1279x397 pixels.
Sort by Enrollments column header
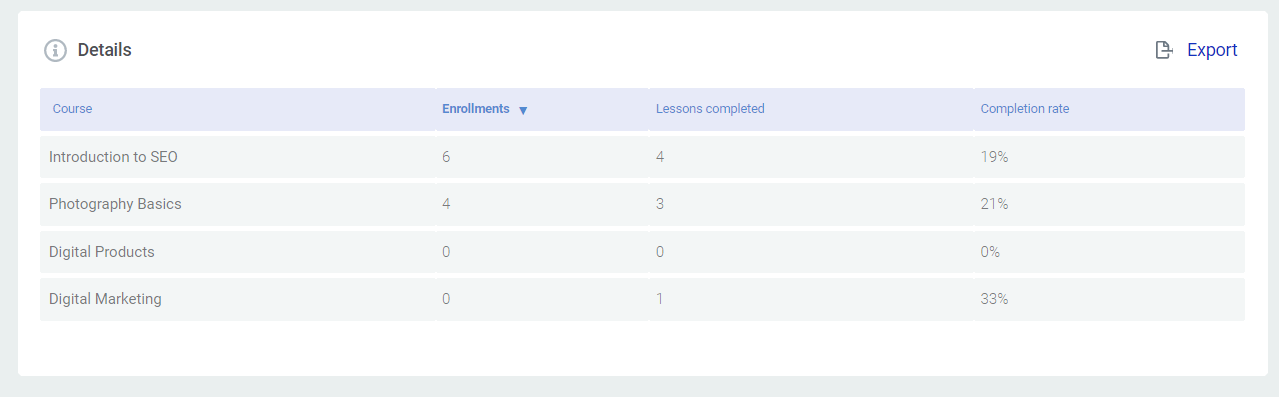tap(476, 109)
